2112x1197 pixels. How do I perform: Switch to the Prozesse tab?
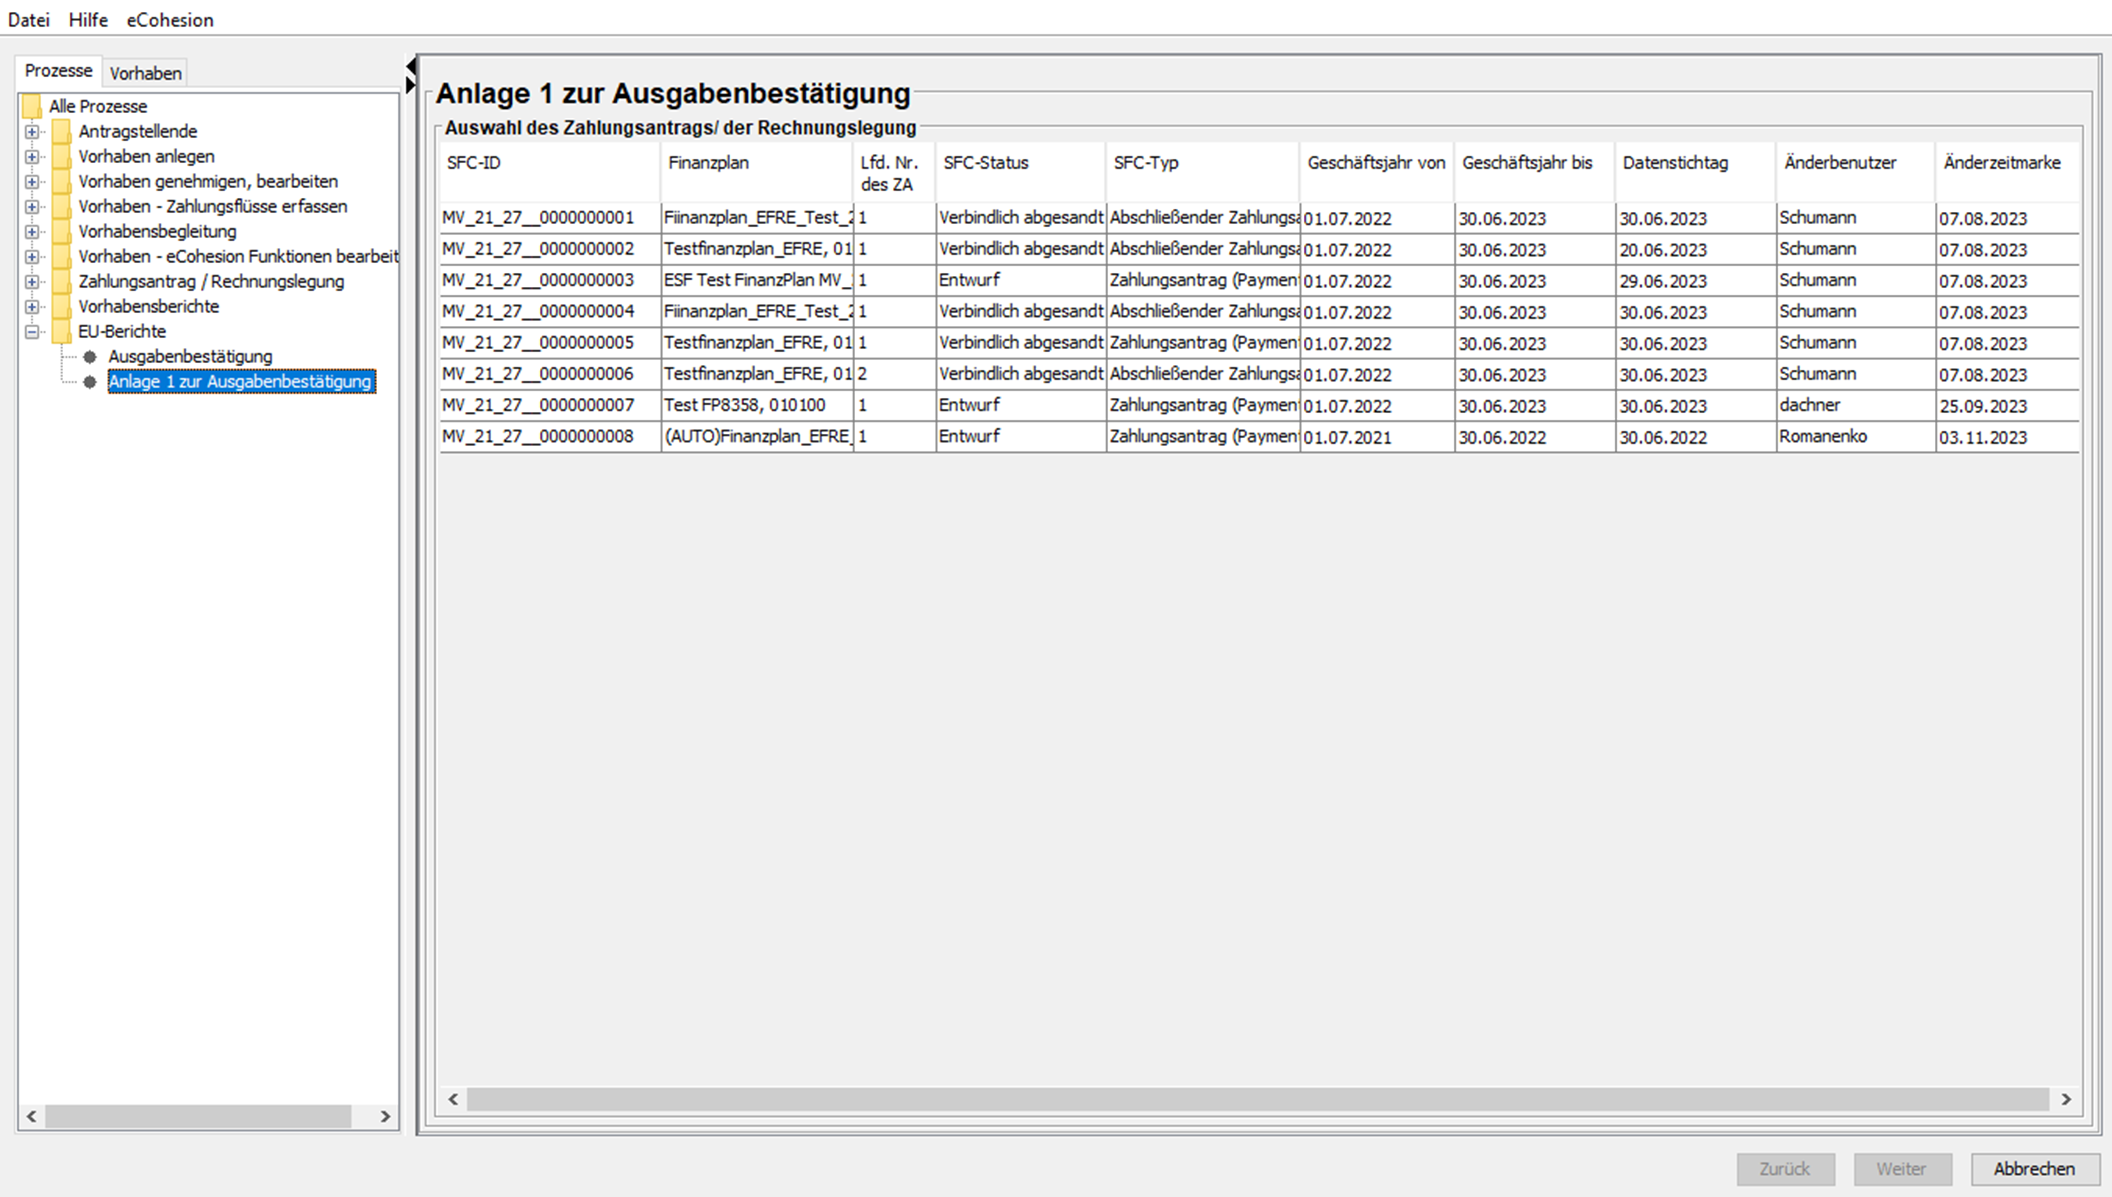(59, 71)
